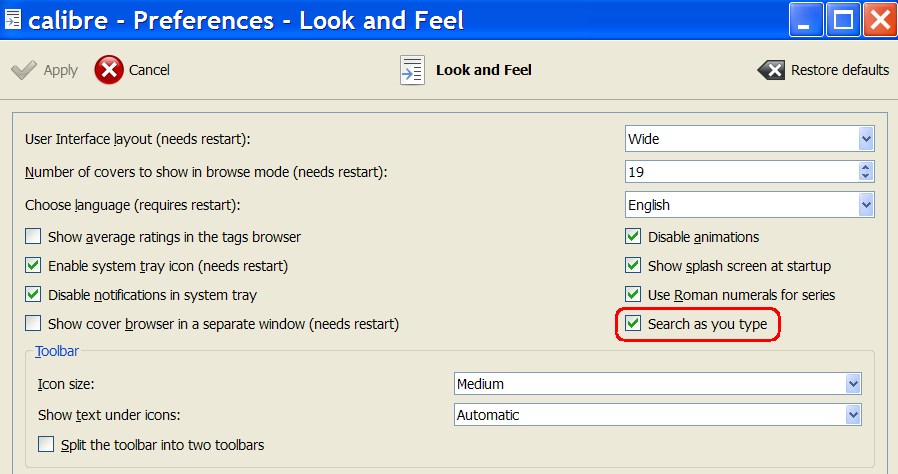898x474 pixels.
Task: Expand the Icon size dropdown
Action: pyautogui.click(x=853, y=384)
